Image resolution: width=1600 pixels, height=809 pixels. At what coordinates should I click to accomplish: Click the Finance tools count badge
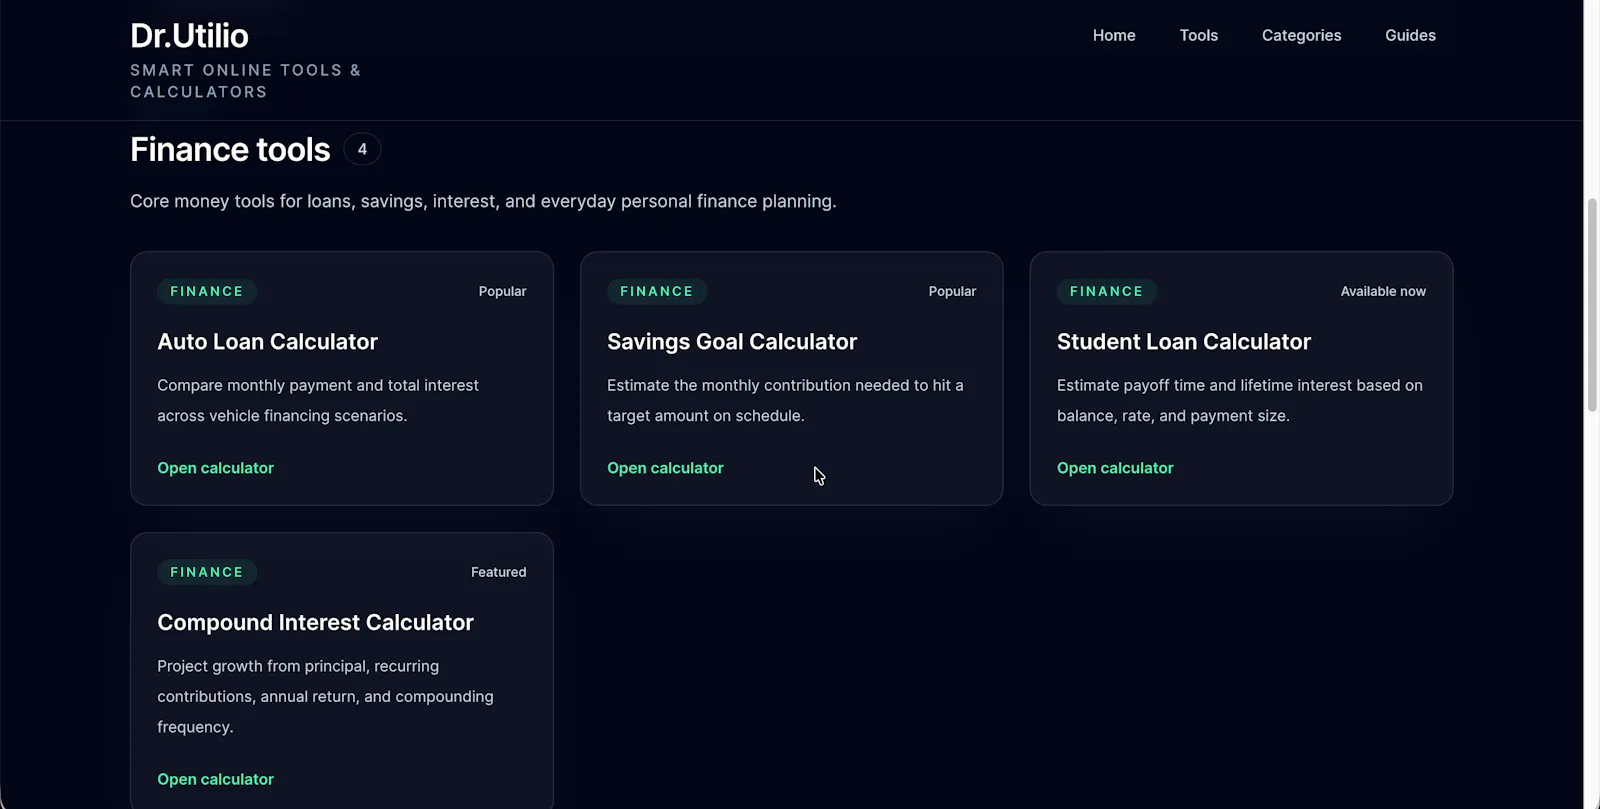362,149
